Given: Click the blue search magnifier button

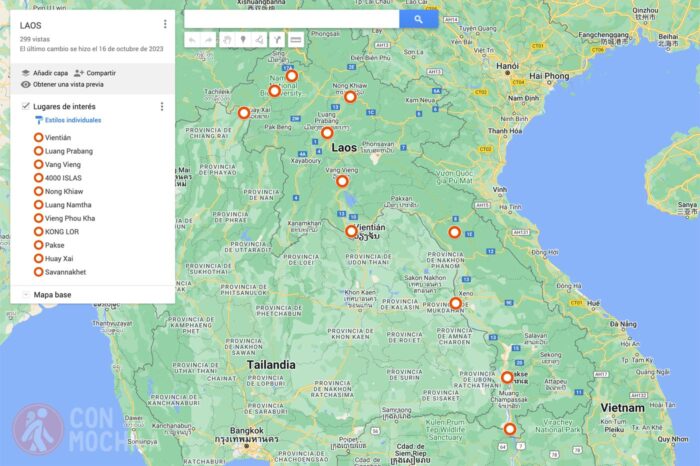Looking at the screenshot, I should [x=418, y=19].
